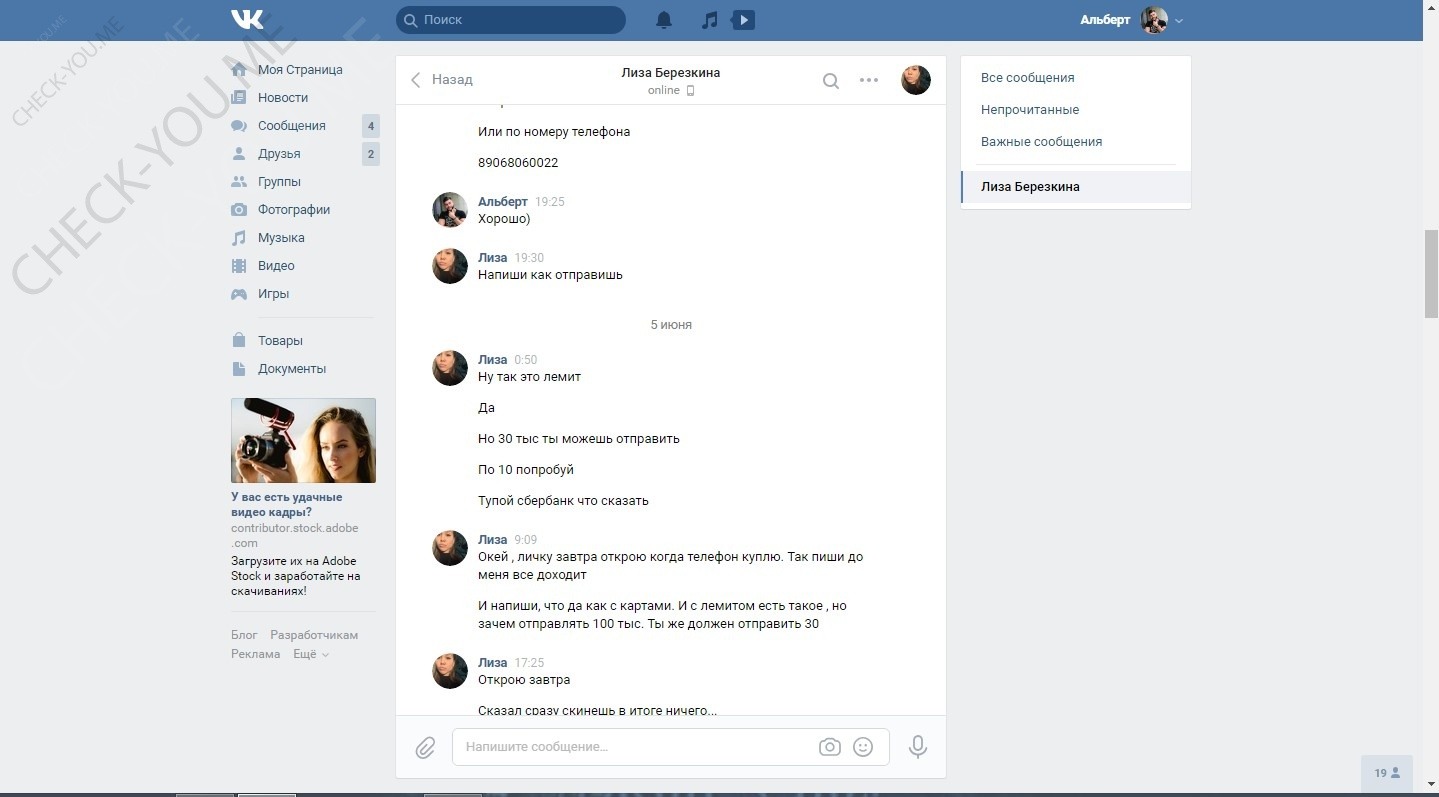The width and height of the screenshot is (1439, 797).
Task: Search within the conversation using magnifier icon
Action: click(x=830, y=81)
